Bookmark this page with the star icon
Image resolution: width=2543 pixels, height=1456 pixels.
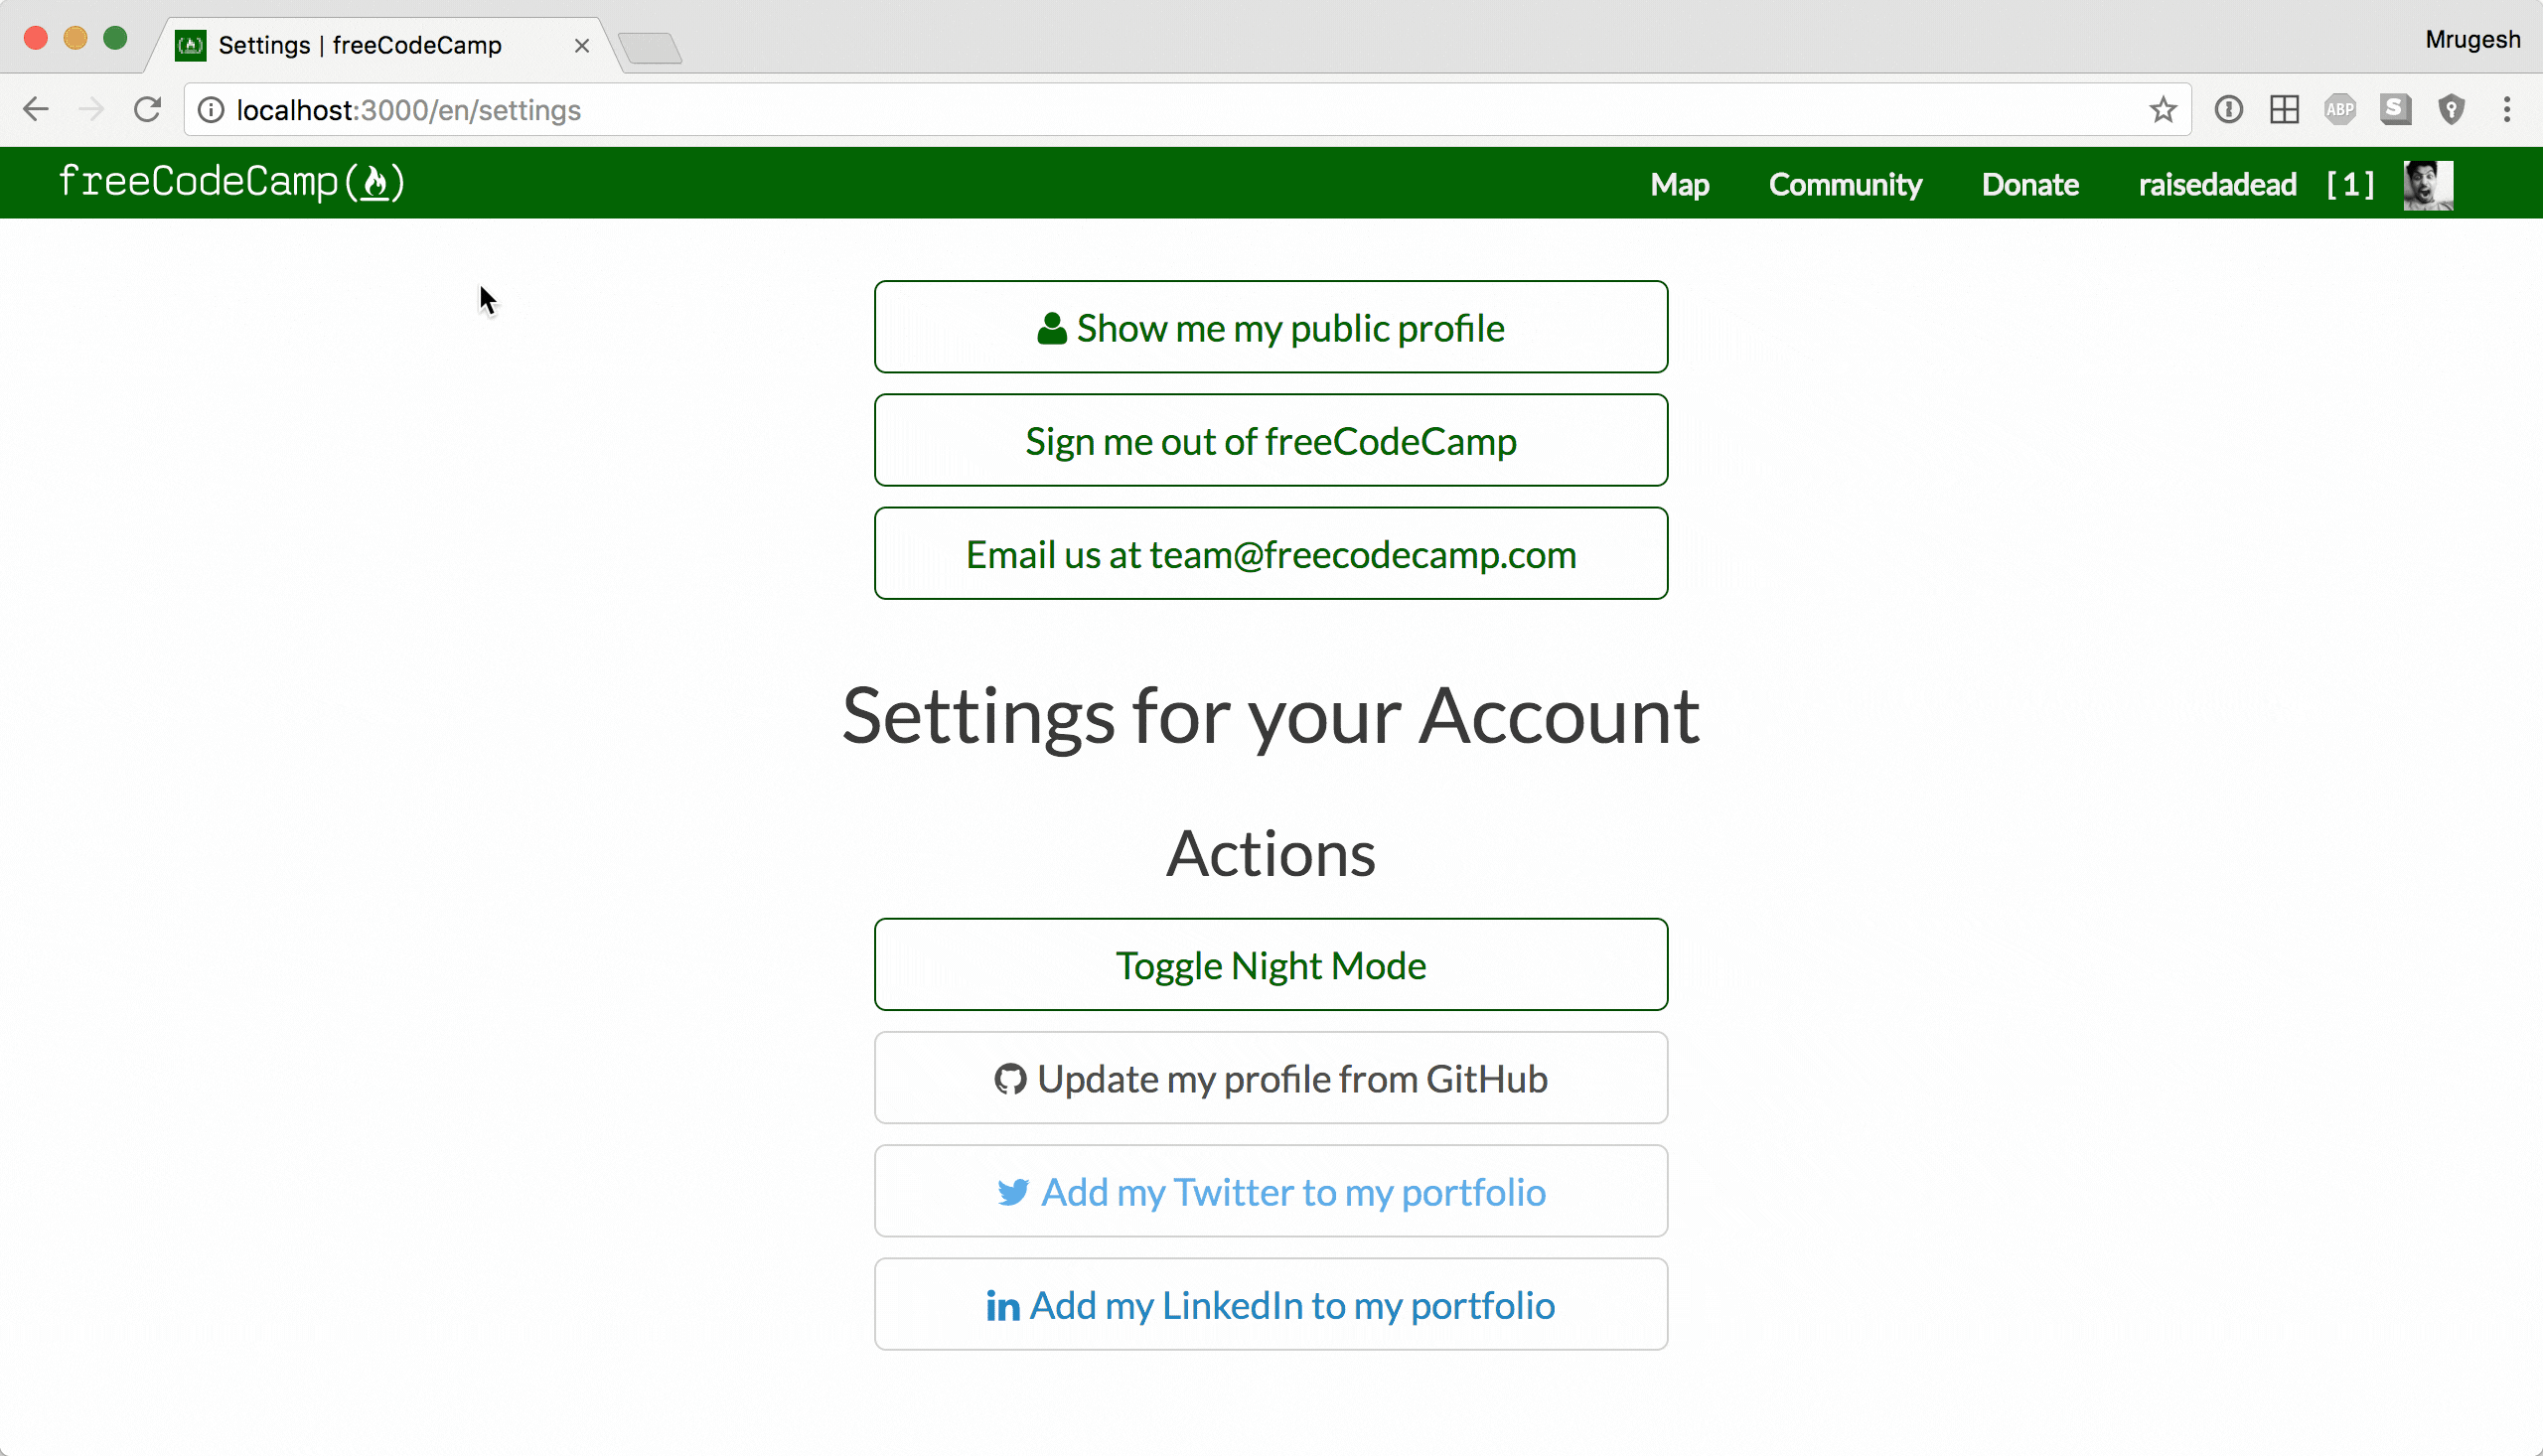click(2162, 109)
